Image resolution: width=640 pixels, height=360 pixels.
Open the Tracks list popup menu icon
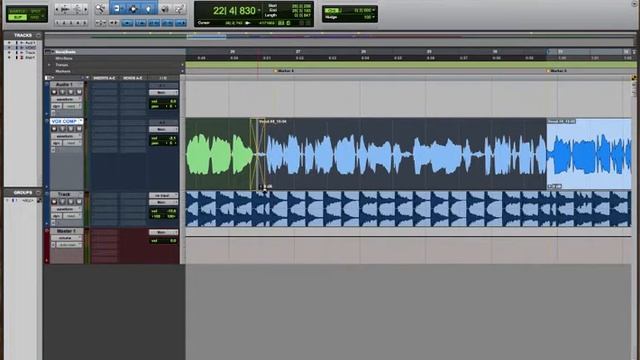38,36
